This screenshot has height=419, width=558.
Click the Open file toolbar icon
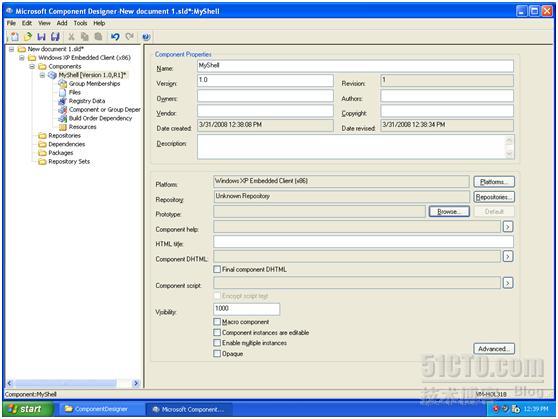click(x=28, y=37)
